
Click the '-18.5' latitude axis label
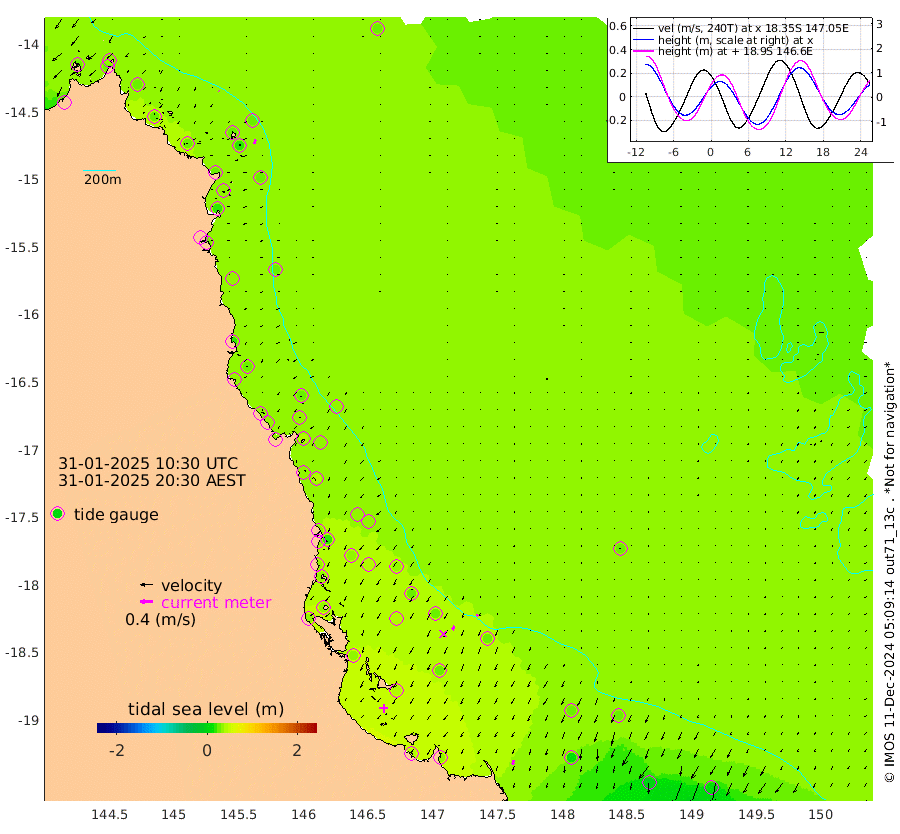pos(22,653)
